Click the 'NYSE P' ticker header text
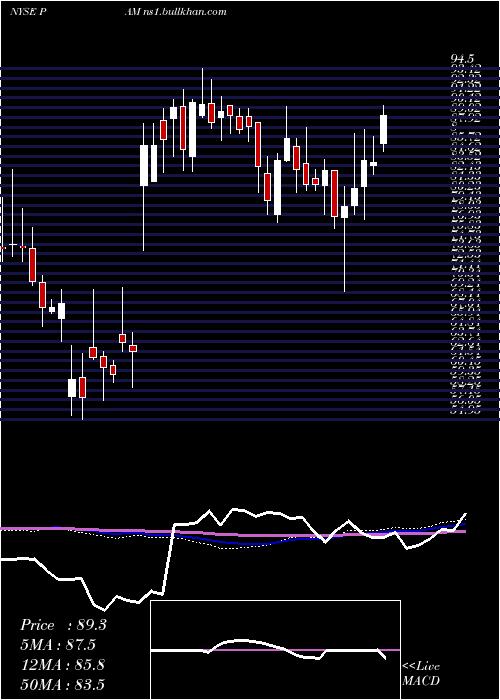 click(29, 12)
